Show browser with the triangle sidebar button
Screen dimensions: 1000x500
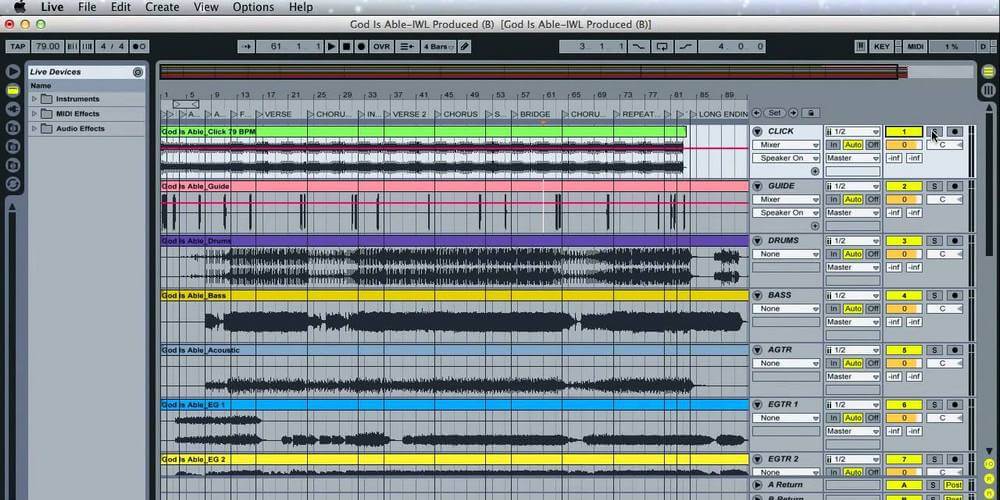(x=13, y=71)
